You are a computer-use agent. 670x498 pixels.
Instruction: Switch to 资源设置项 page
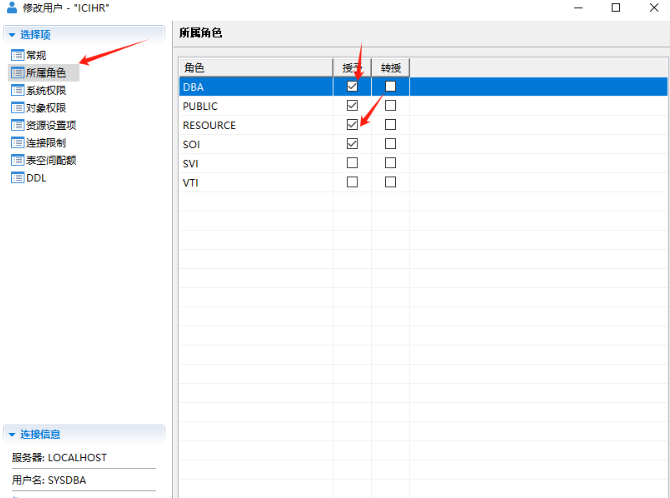coord(51,125)
